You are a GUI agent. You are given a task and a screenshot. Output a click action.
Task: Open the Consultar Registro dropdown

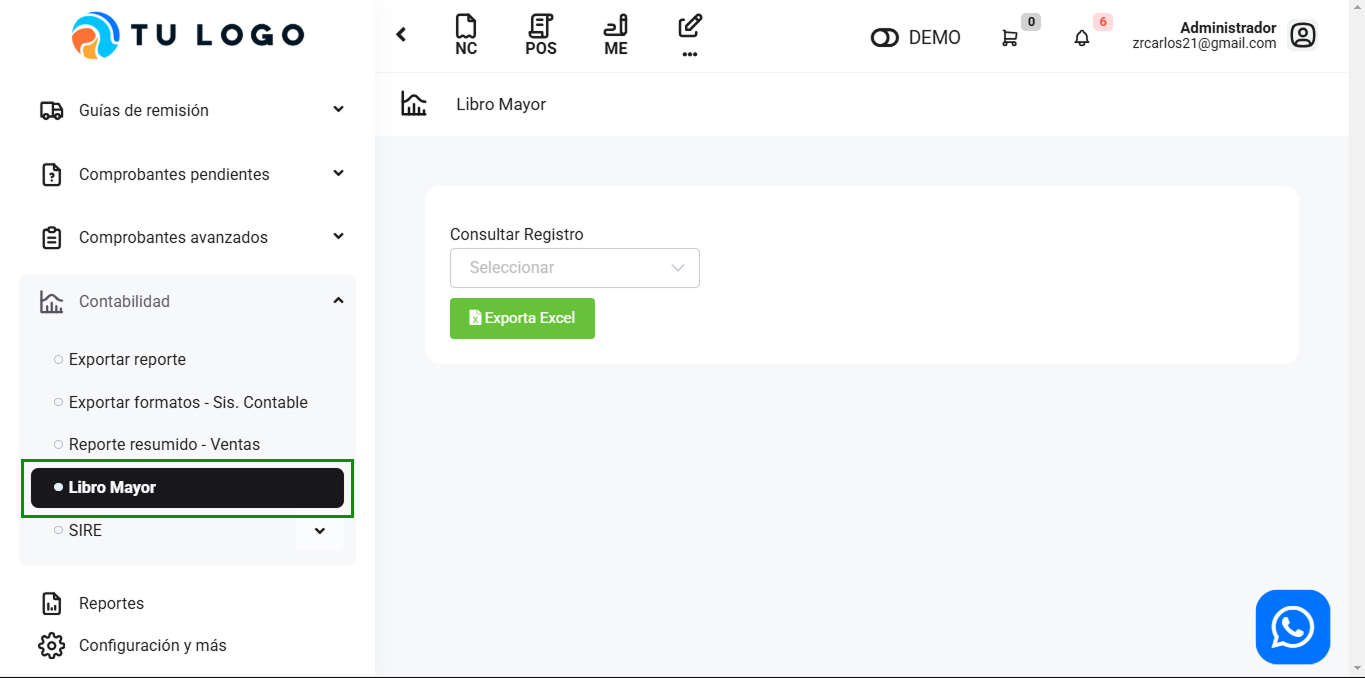tap(575, 268)
